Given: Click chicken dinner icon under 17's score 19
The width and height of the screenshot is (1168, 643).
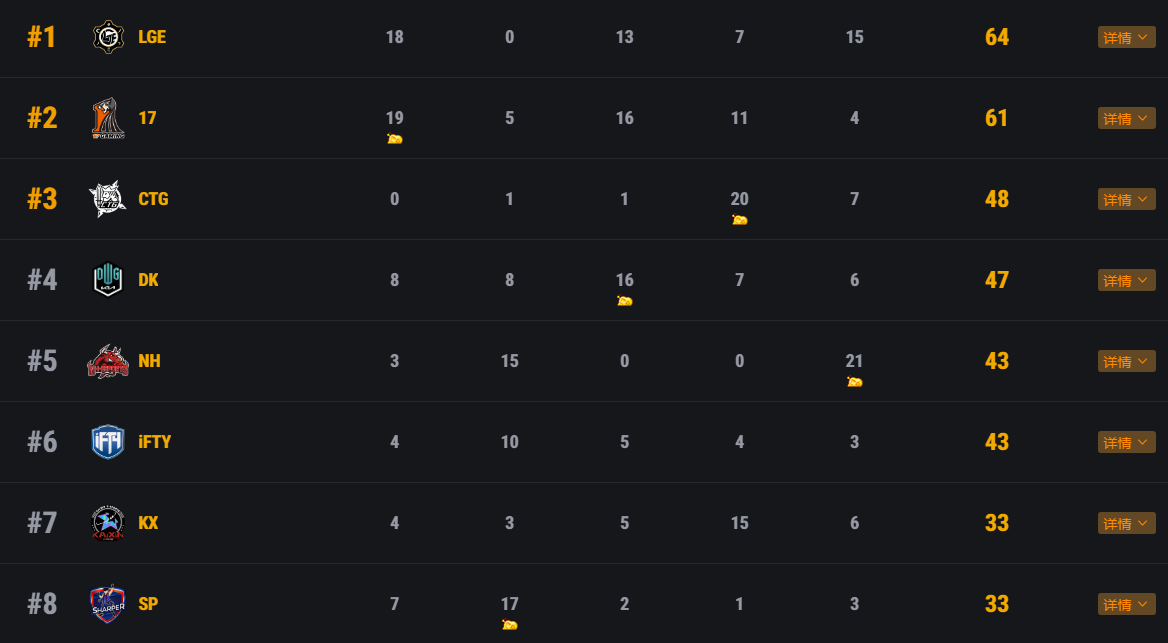Looking at the screenshot, I should tap(395, 139).
